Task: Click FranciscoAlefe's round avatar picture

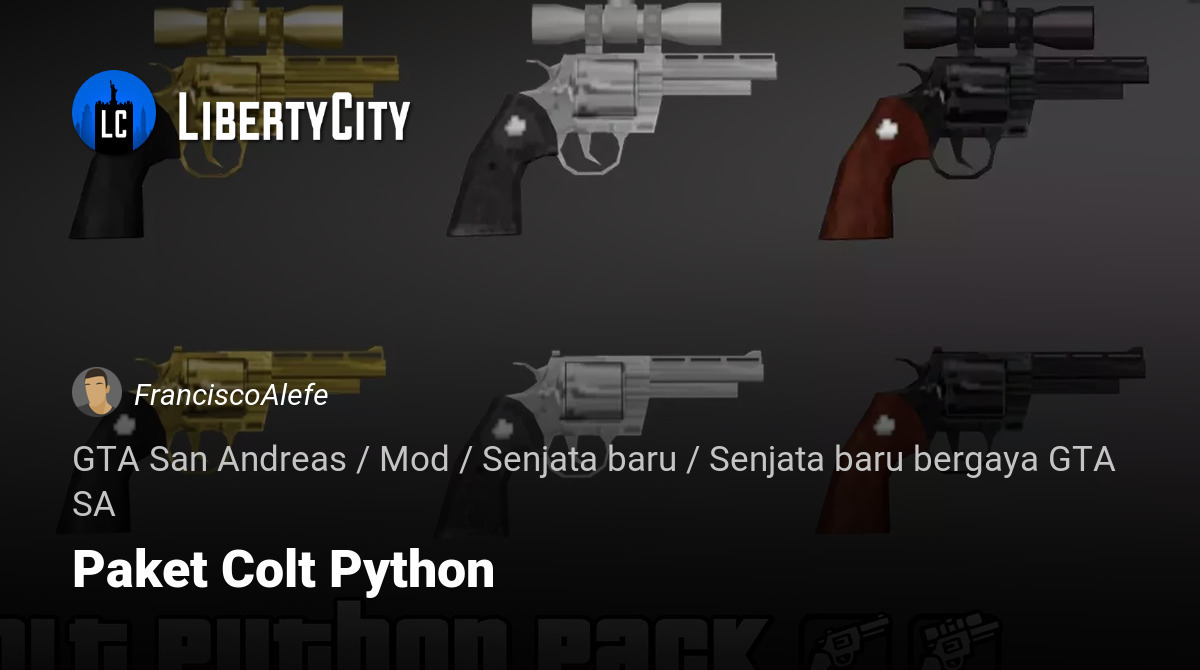Action: [97, 392]
